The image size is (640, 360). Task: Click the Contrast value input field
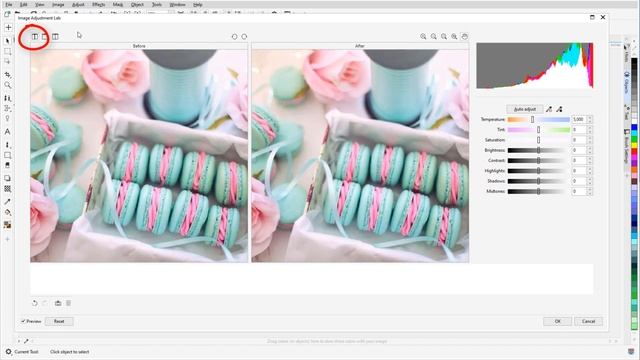(579, 160)
